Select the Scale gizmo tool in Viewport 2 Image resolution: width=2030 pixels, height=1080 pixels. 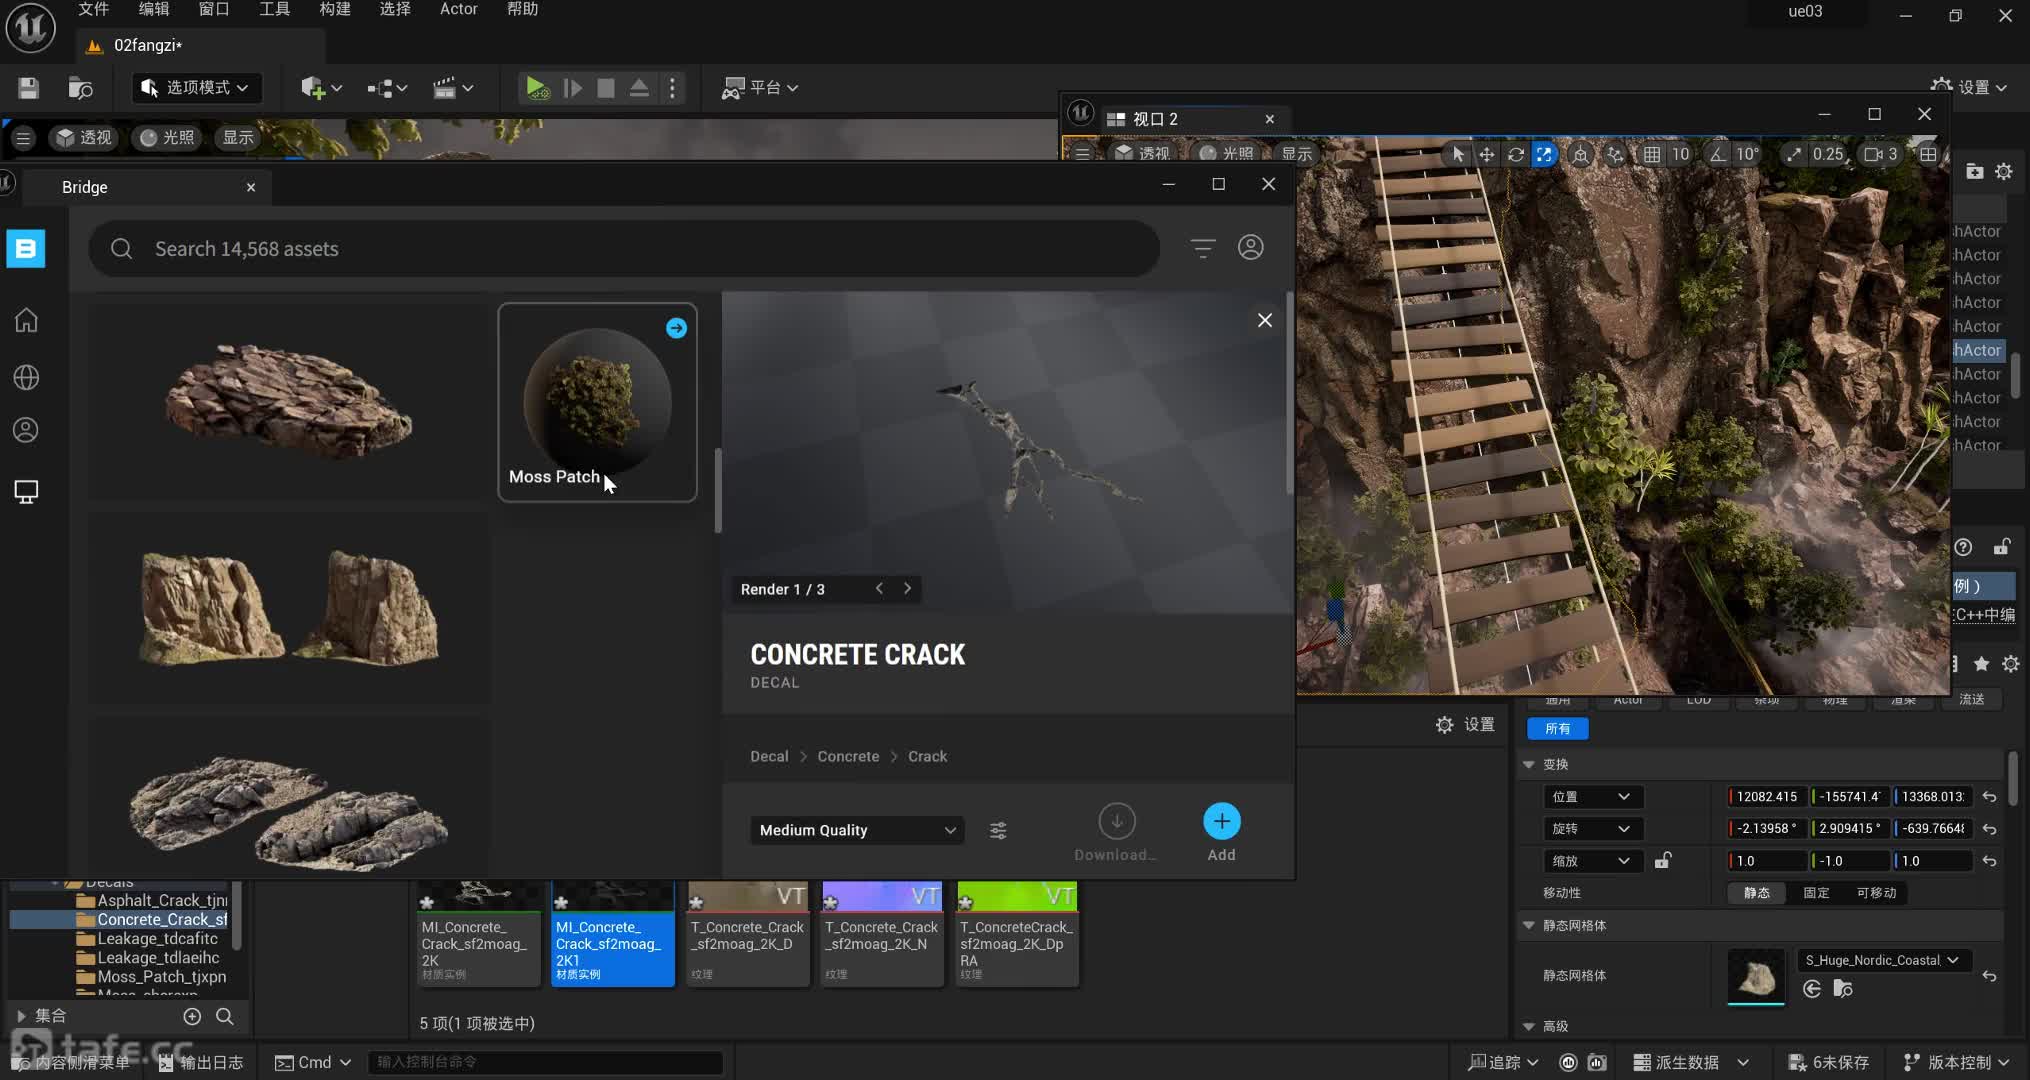coord(1545,154)
